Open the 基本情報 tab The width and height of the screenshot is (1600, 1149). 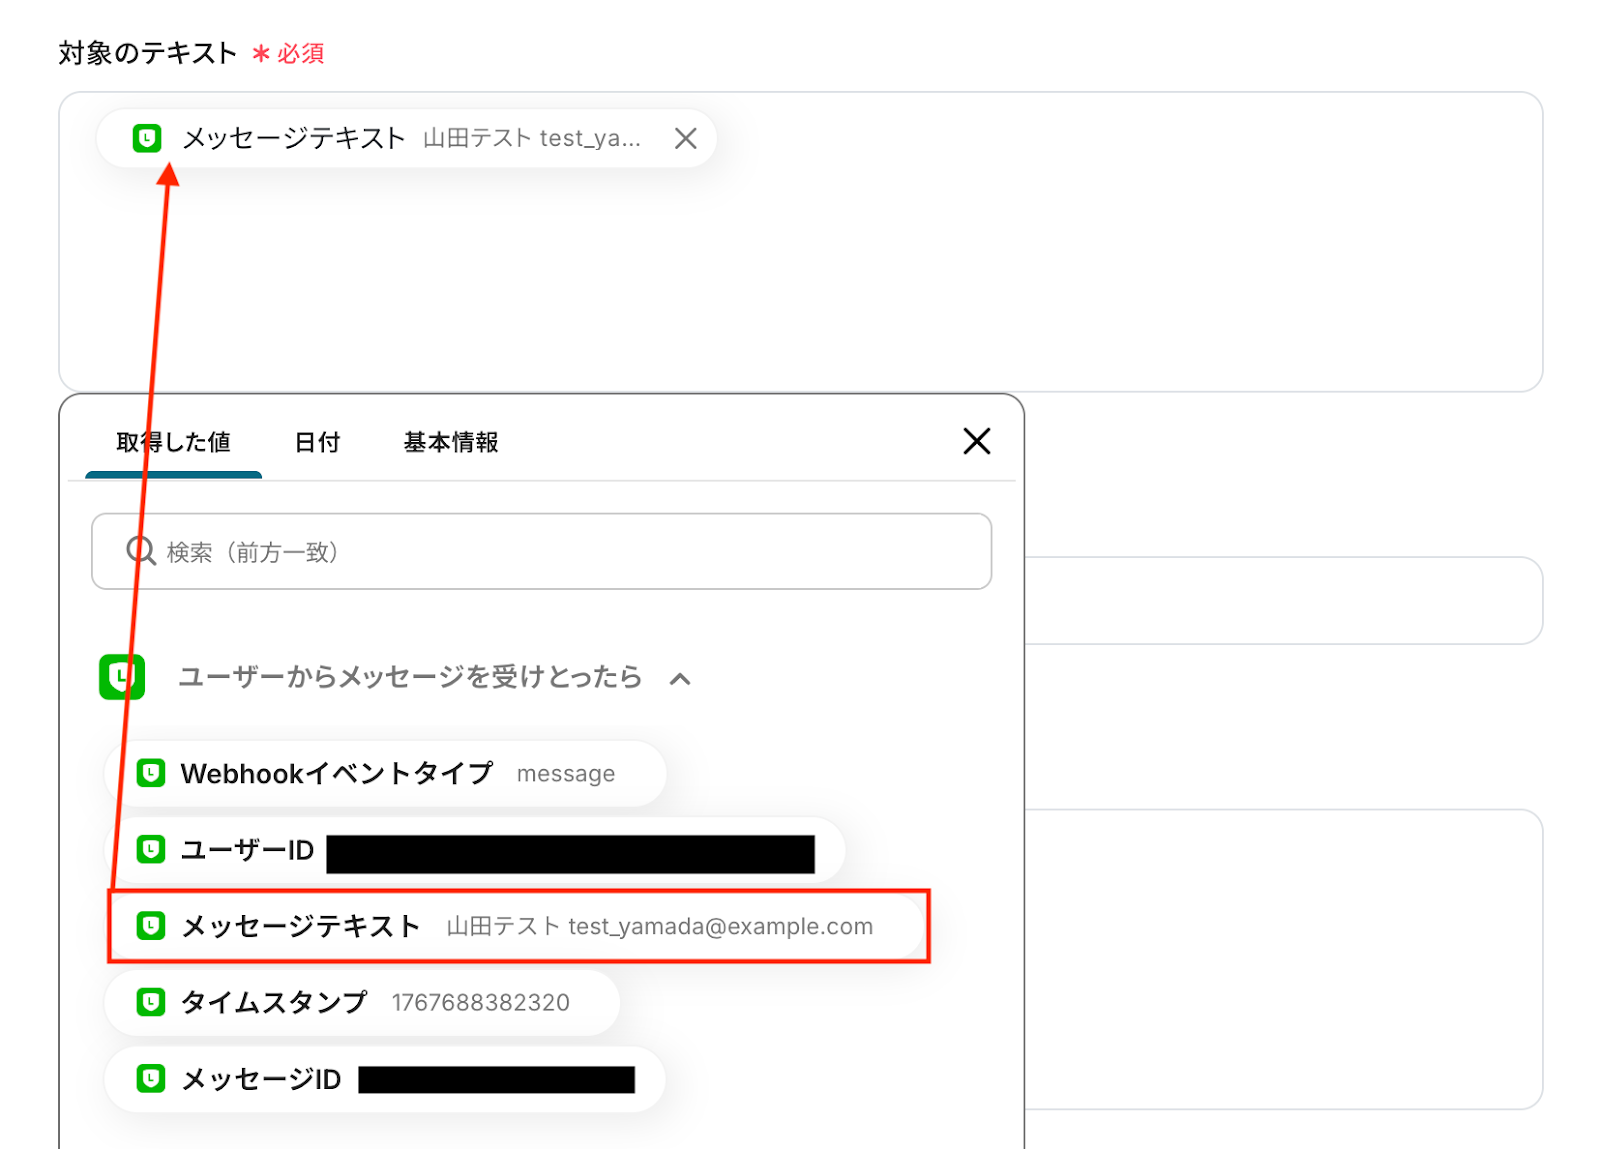450,442
